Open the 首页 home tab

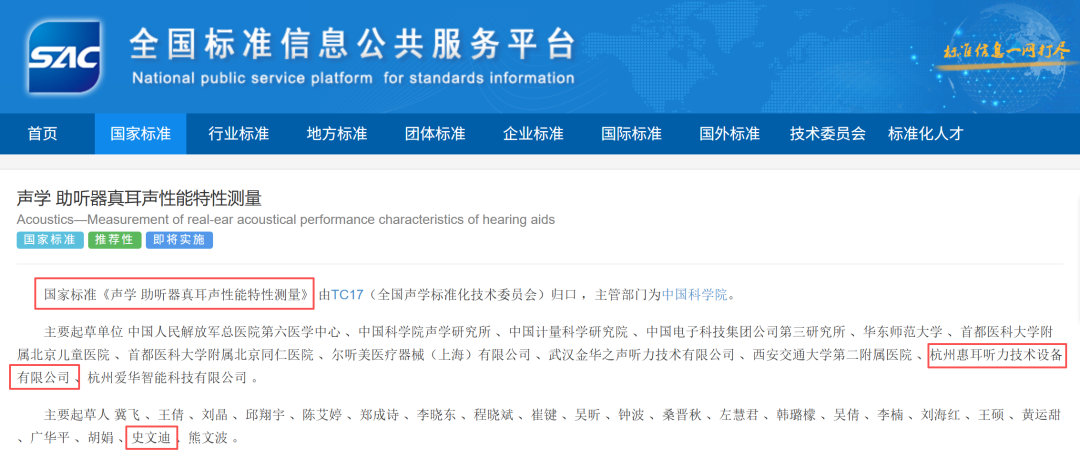click(x=42, y=134)
